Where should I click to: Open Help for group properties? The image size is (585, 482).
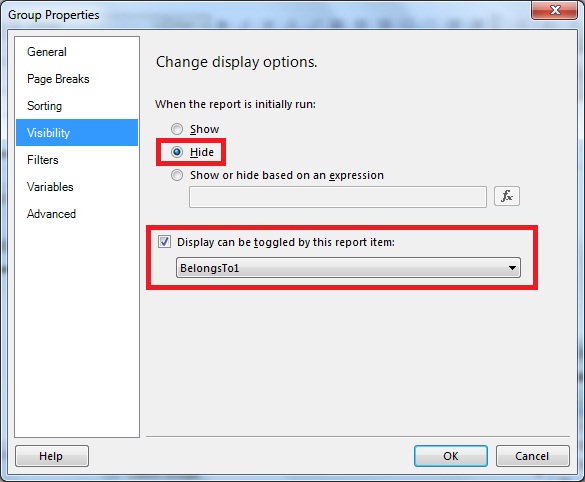[52, 456]
